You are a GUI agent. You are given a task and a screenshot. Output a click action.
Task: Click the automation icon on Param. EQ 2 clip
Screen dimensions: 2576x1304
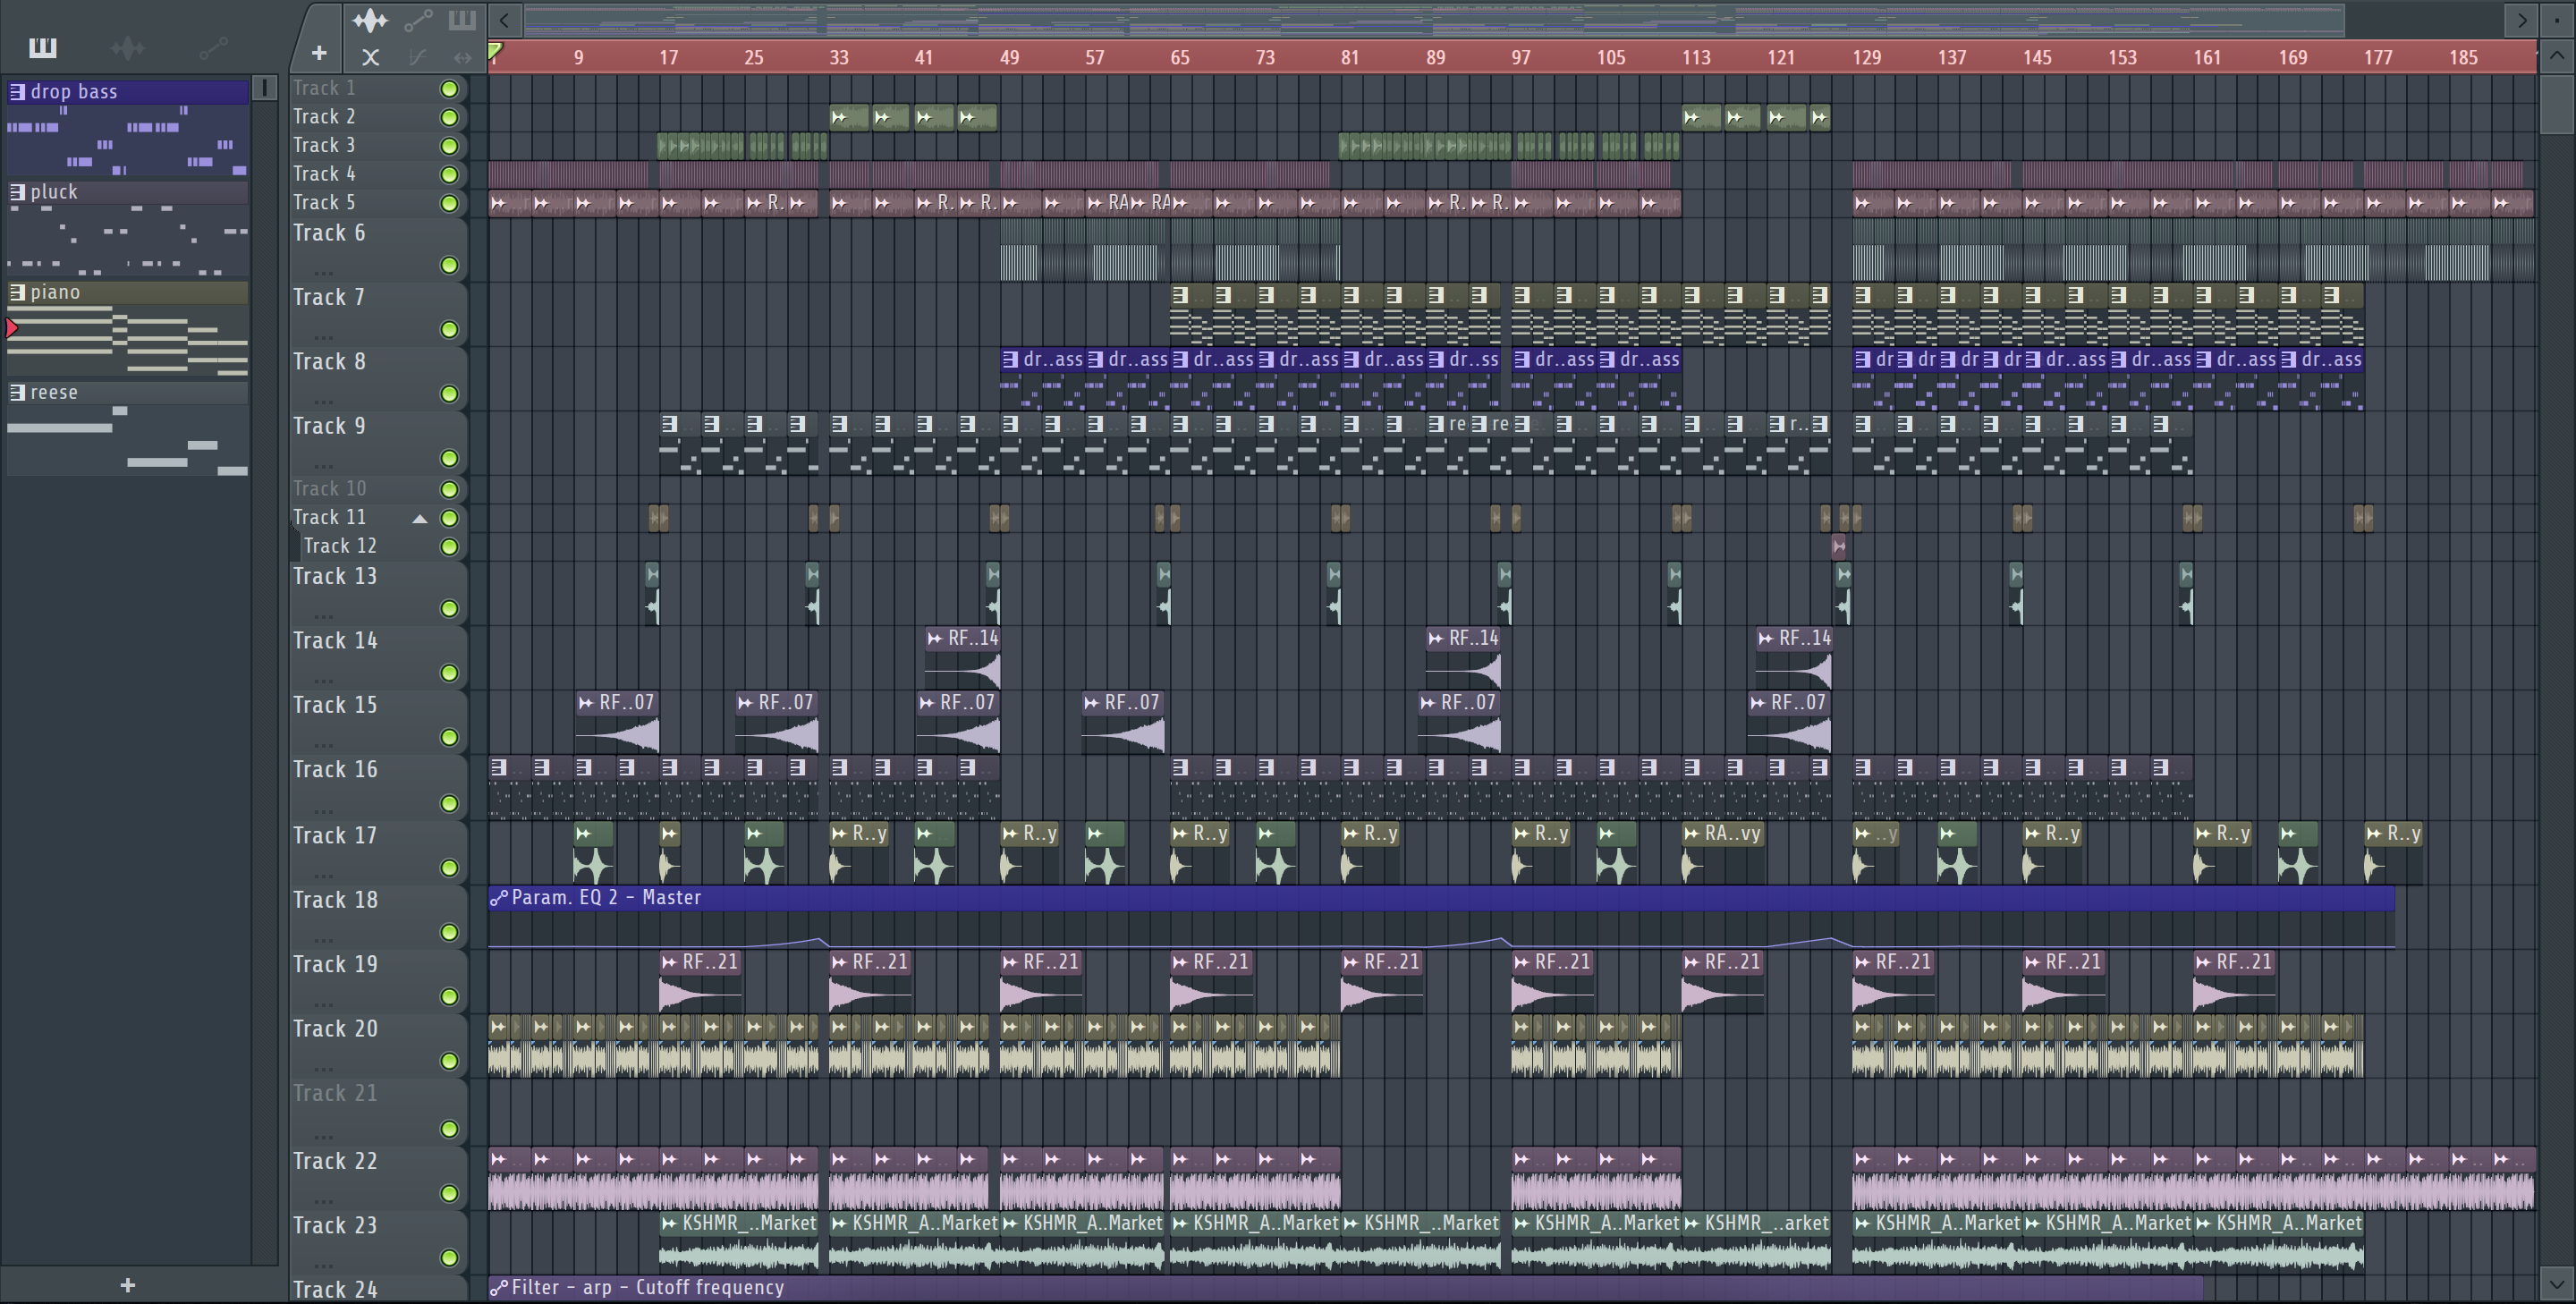(x=498, y=898)
